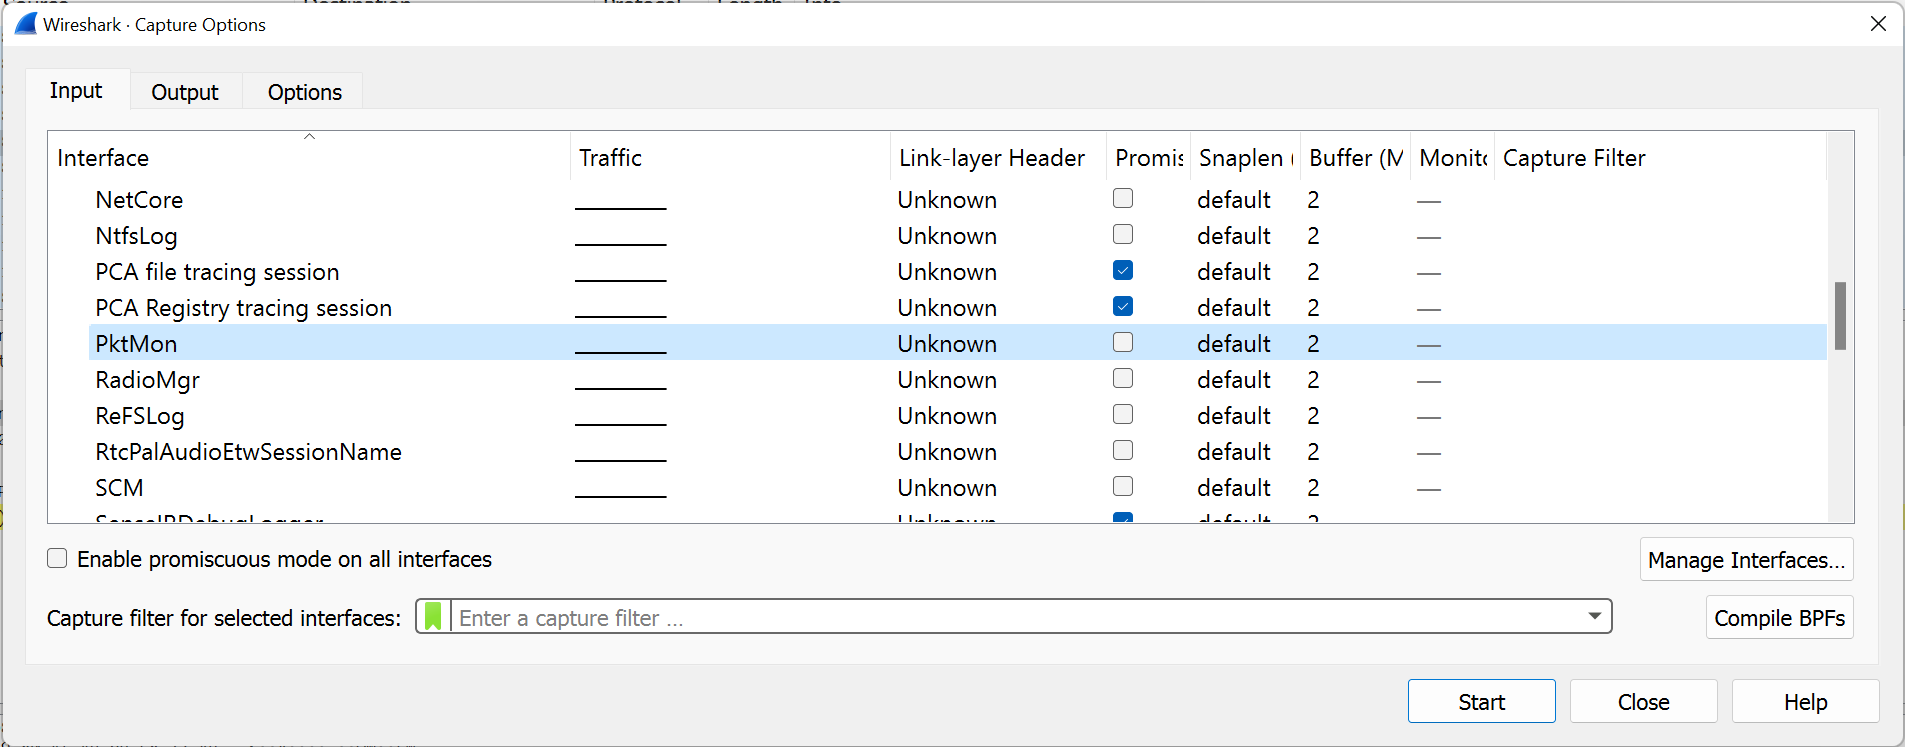
Task: Uncheck promiscuous for PCA Registry tracing session
Action: click(x=1123, y=306)
